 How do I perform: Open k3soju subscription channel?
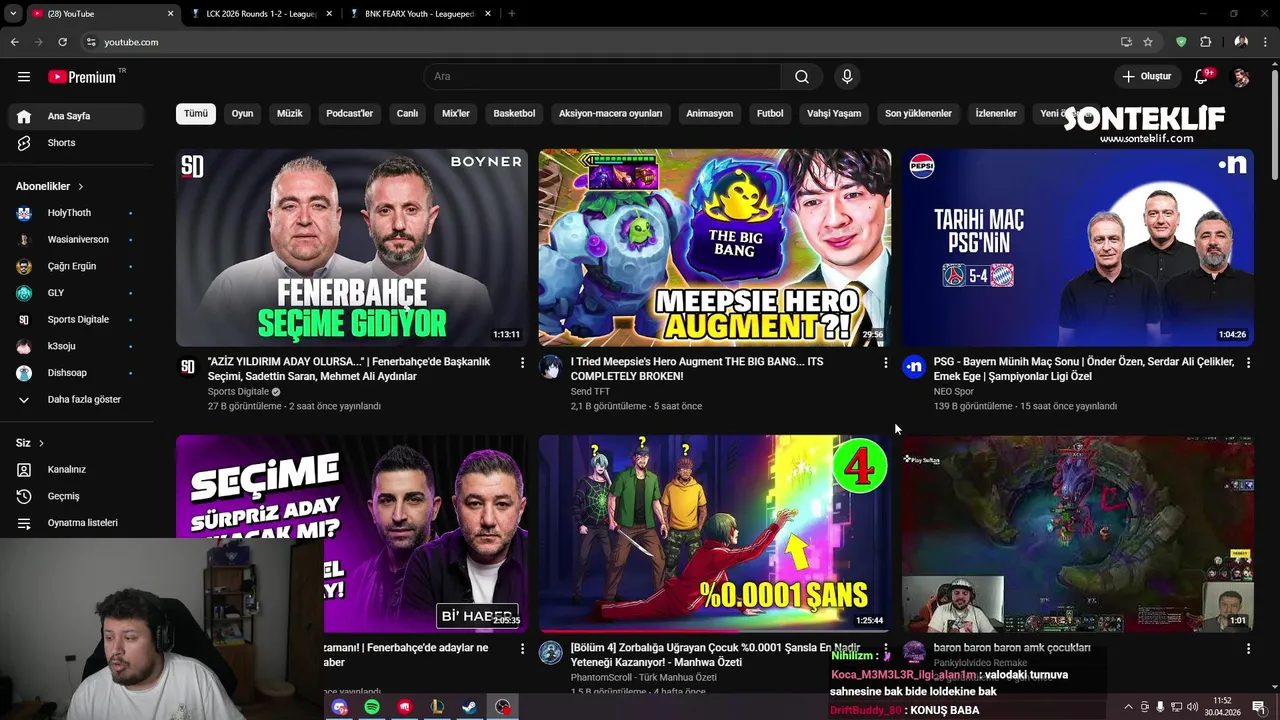click(x=76, y=346)
